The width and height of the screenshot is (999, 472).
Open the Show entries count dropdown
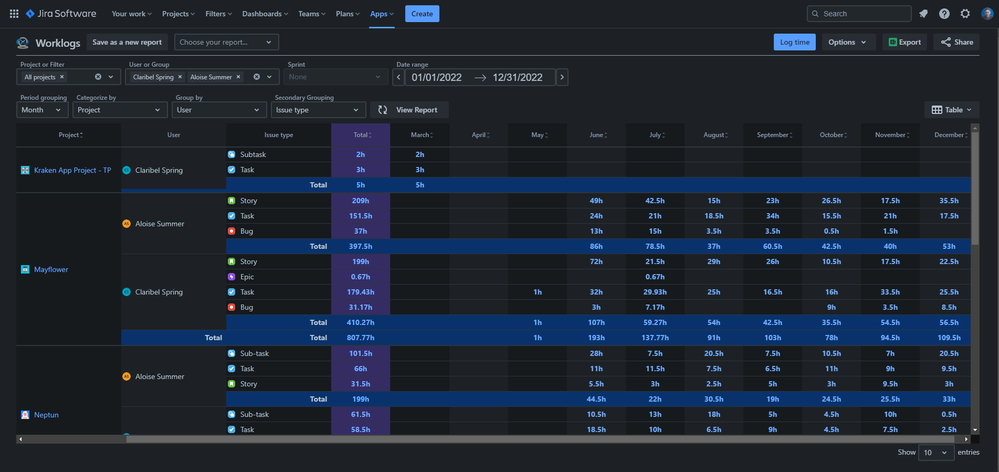(936, 452)
